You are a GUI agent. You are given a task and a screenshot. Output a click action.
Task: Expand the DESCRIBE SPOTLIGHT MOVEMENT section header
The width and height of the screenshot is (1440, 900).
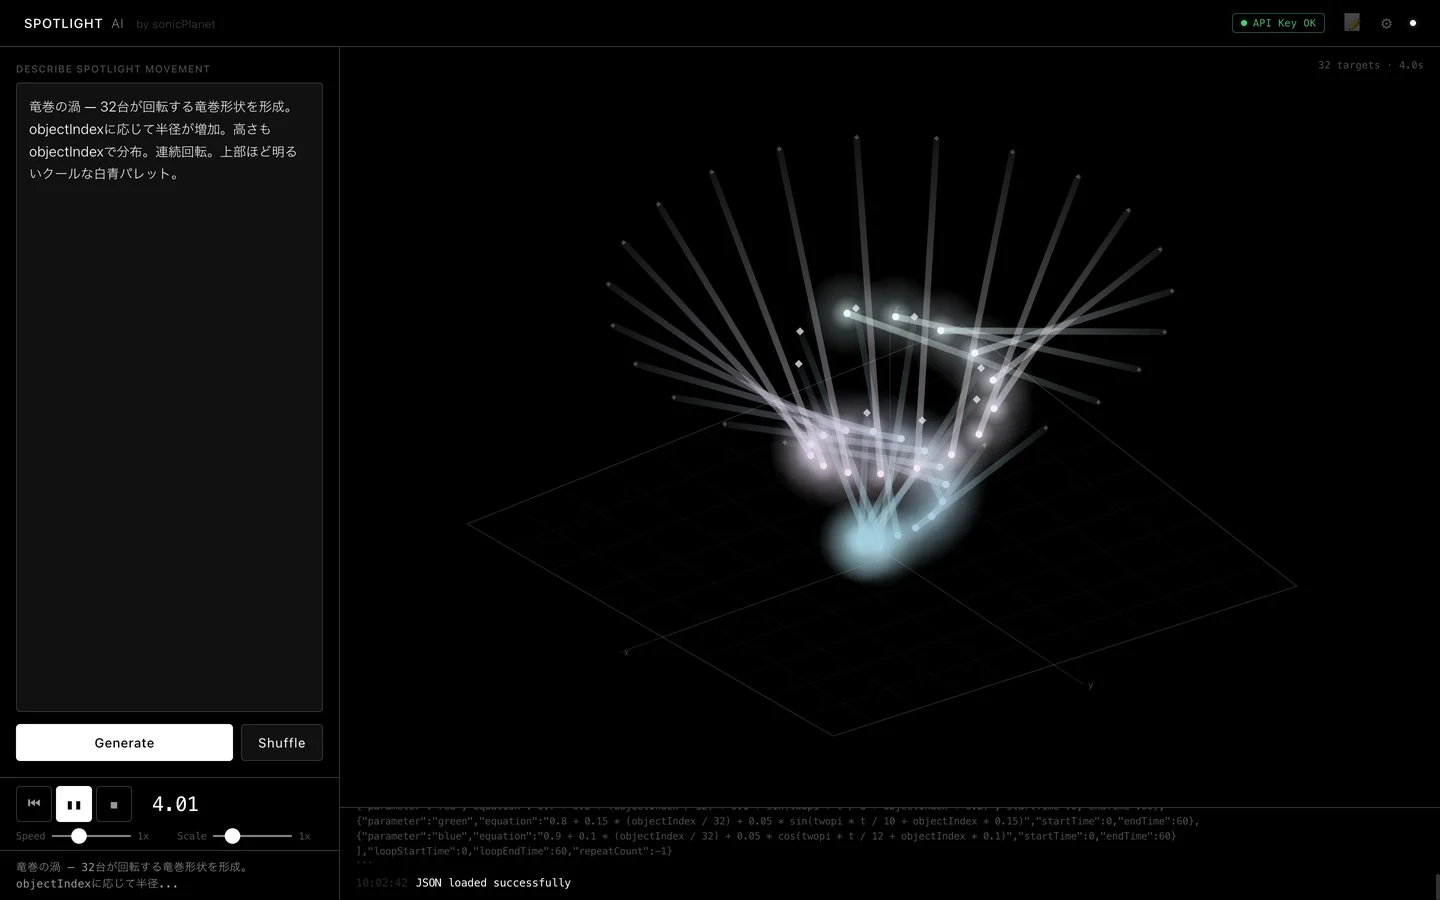(112, 69)
